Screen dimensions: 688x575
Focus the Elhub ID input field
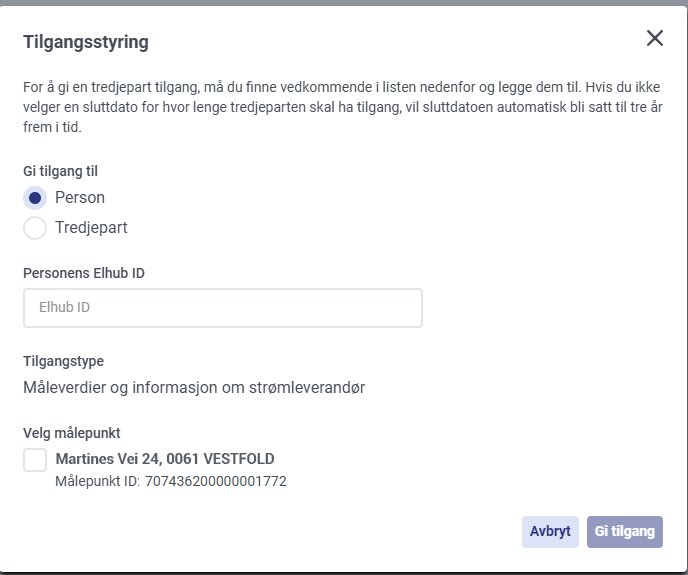click(x=223, y=308)
